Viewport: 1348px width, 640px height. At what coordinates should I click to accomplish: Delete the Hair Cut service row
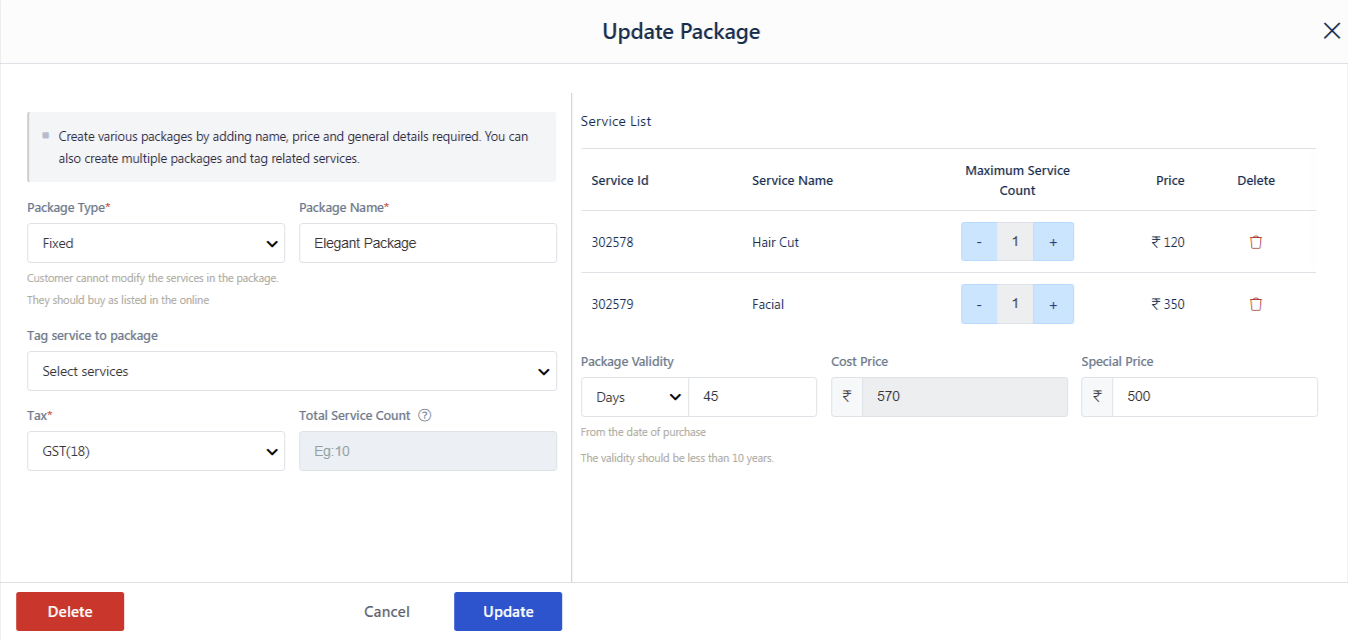click(1256, 242)
